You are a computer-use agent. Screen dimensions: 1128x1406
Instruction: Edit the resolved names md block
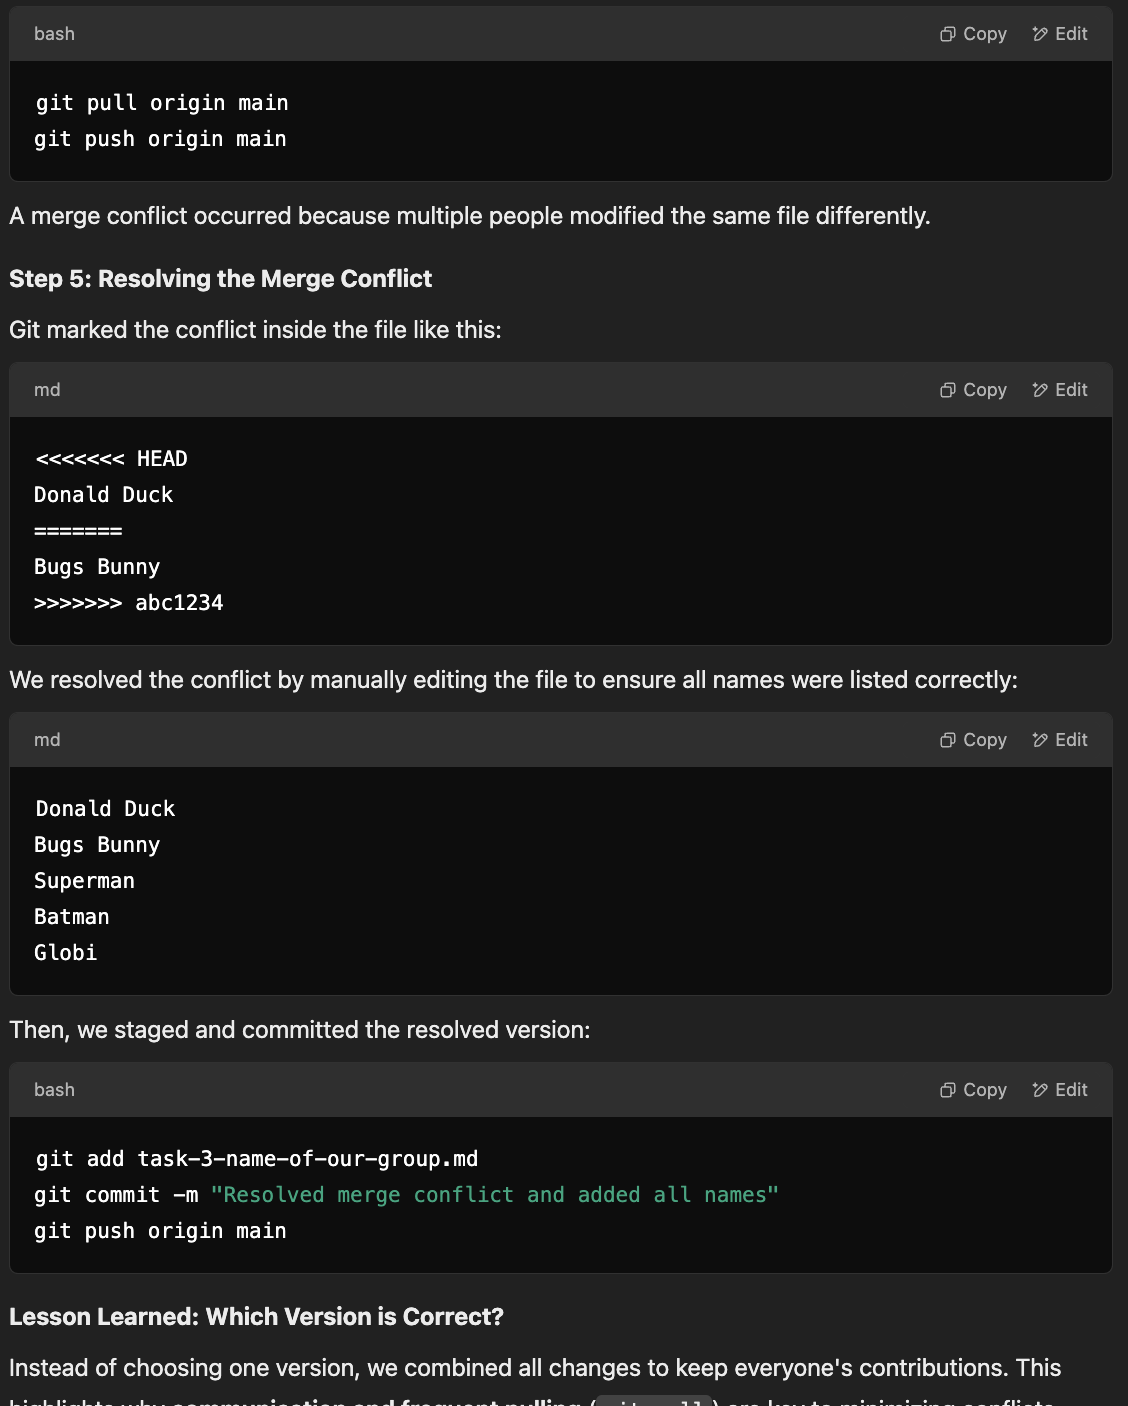coord(1060,740)
